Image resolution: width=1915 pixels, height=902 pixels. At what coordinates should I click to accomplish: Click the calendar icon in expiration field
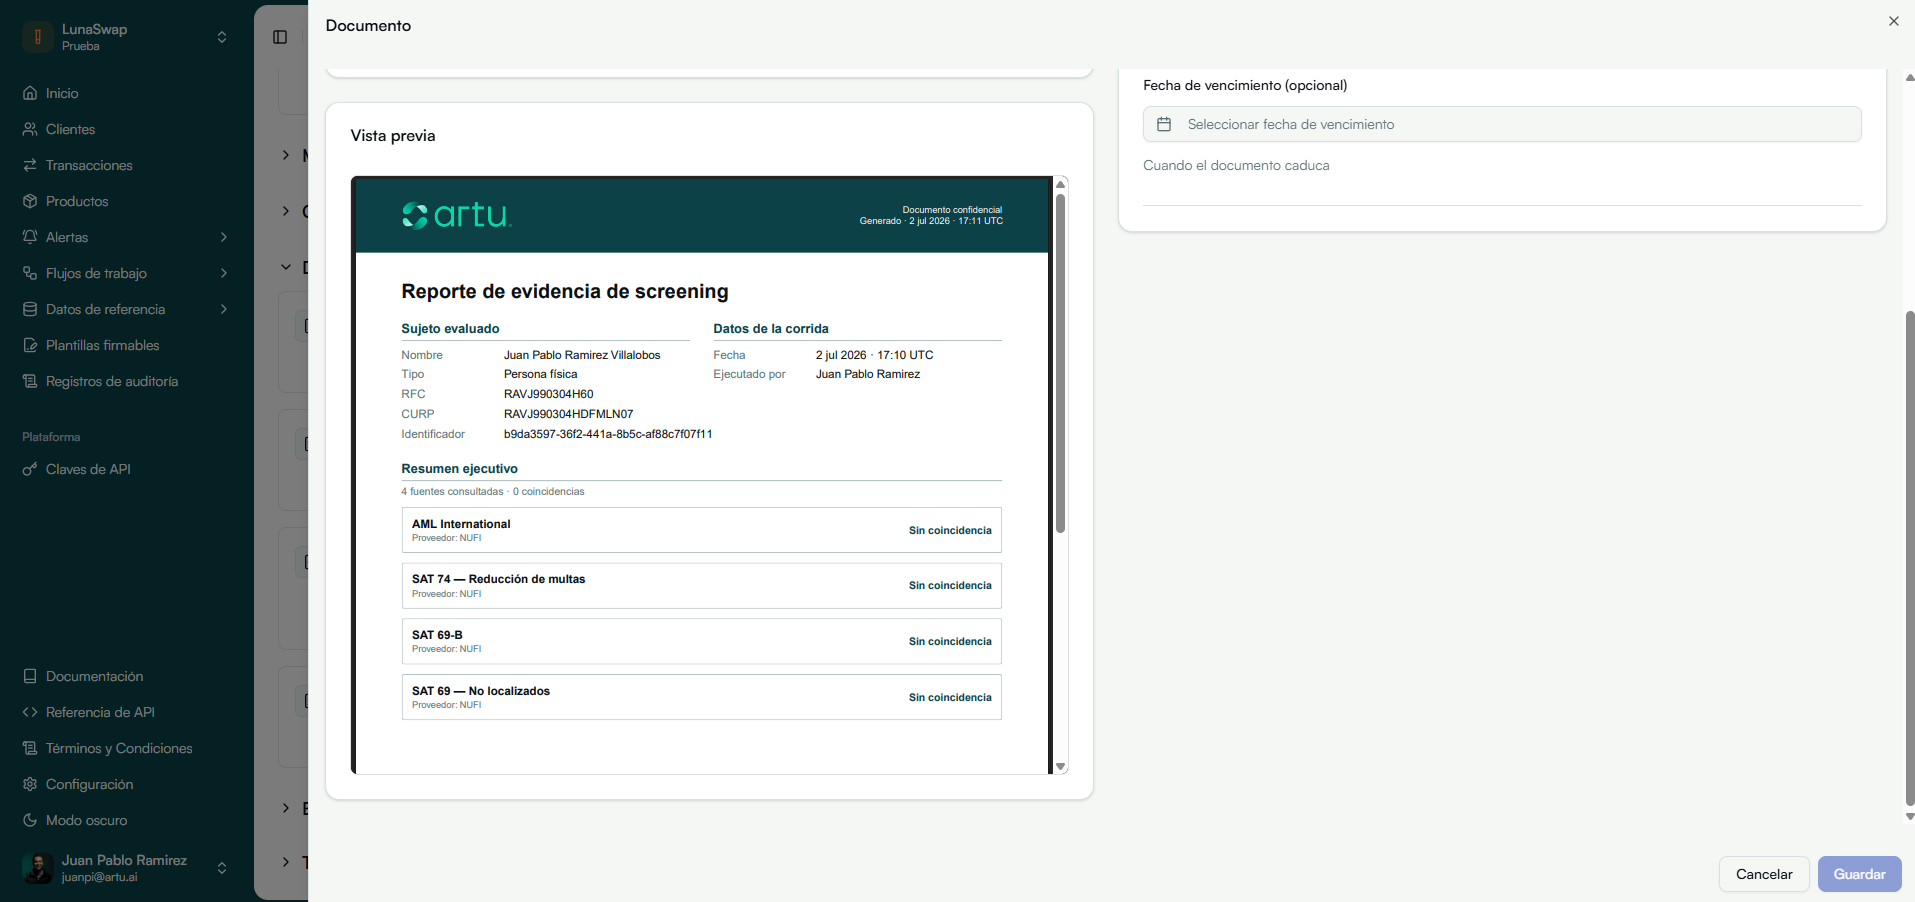point(1164,124)
